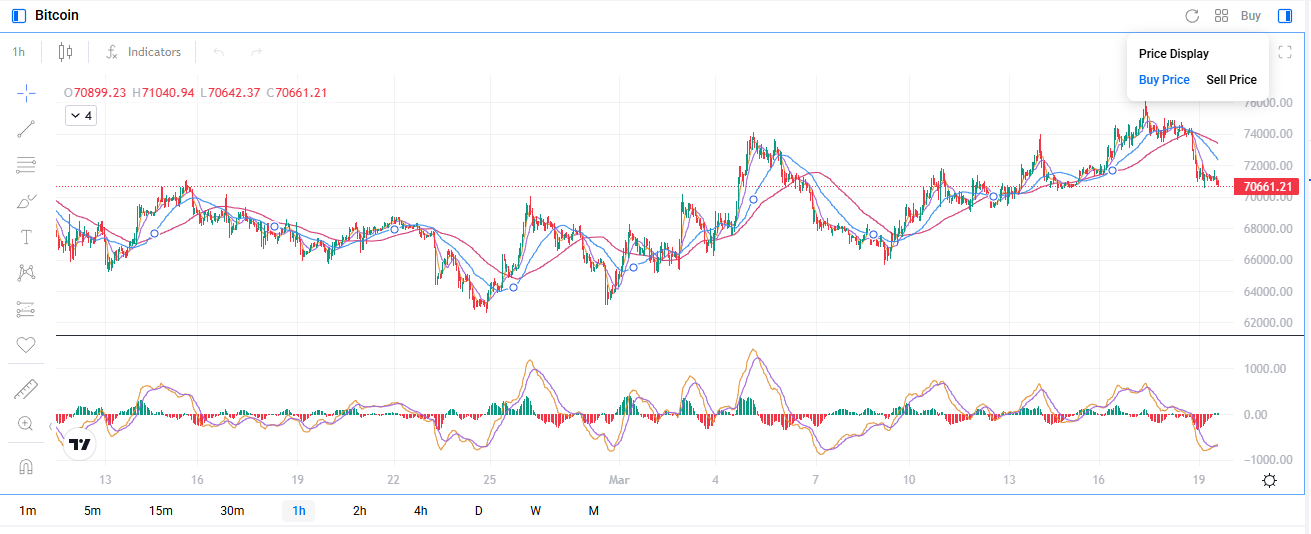This screenshot has height=534, width=1311.
Task: Switch to the 4h timeframe tab
Action: click(x=421, y=511)
